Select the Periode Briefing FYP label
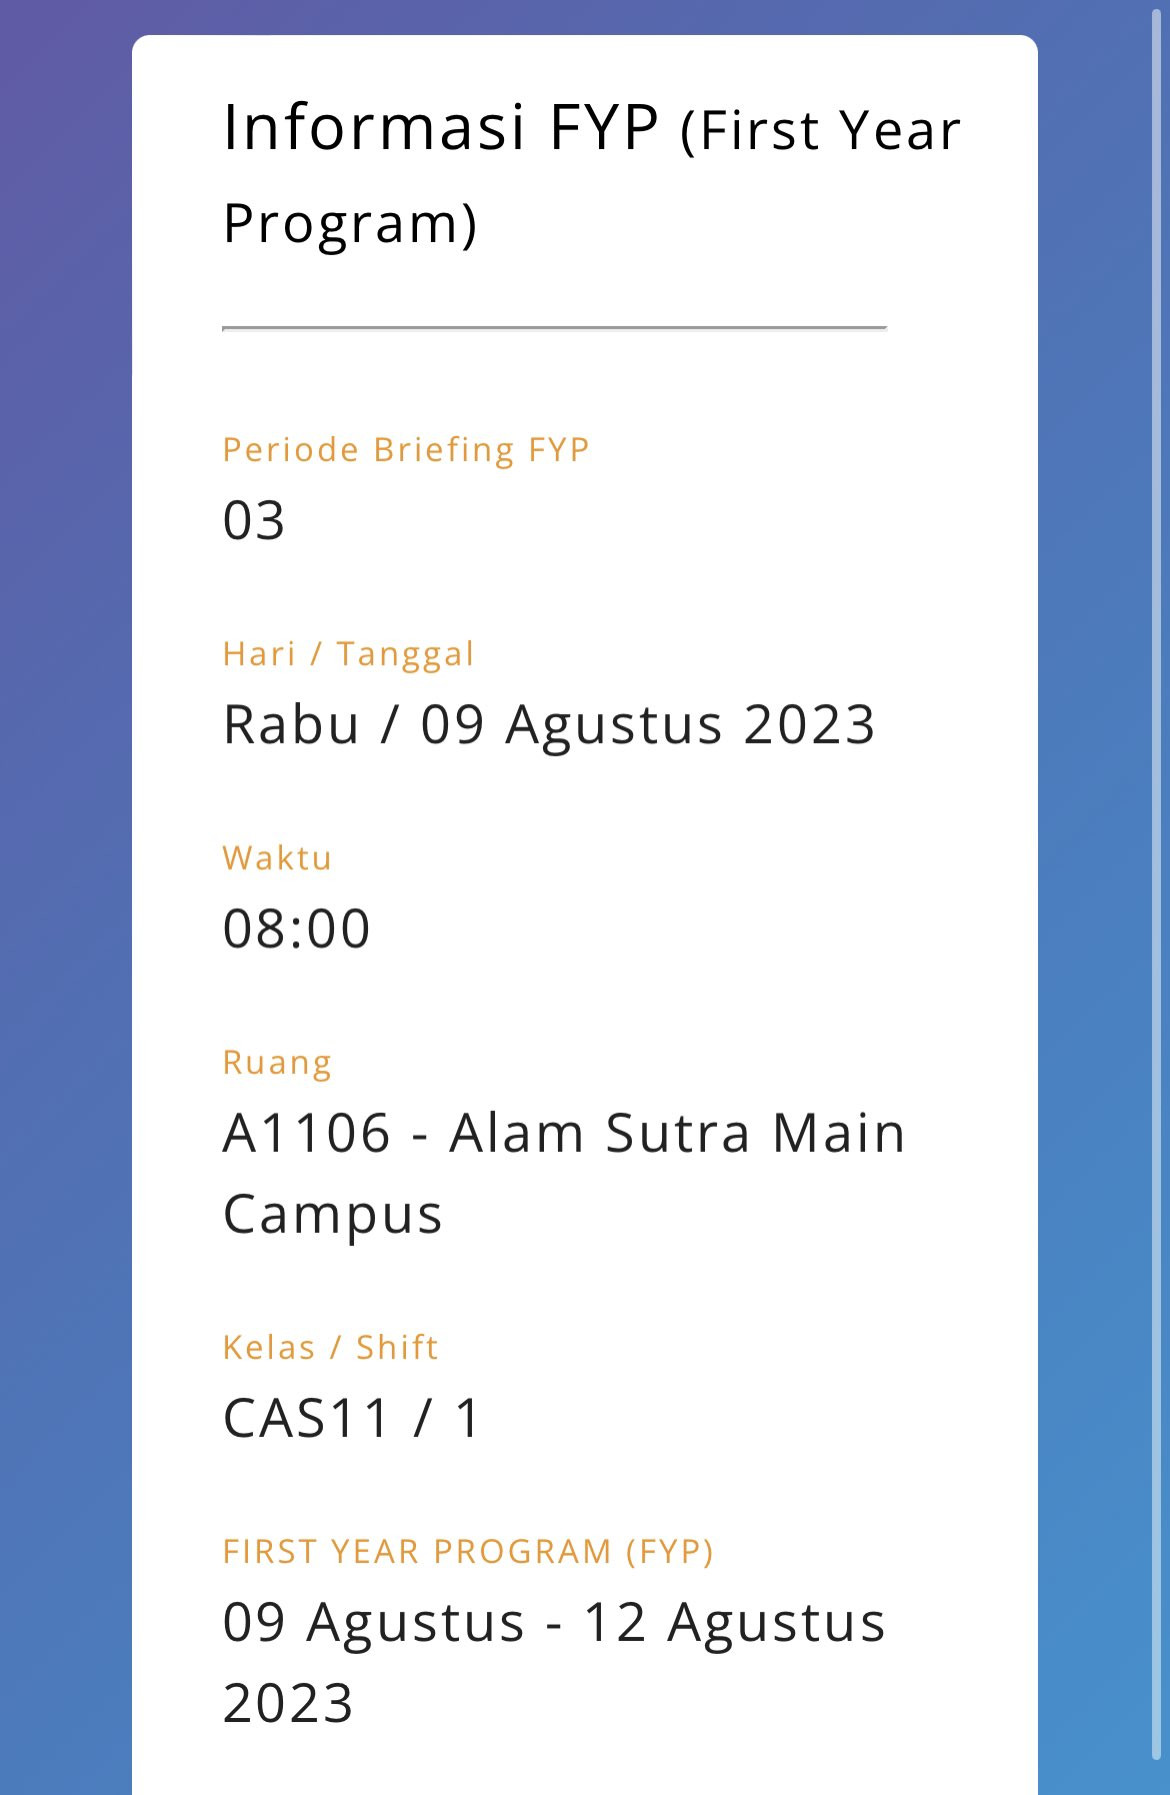The height and width of the screenshot is (1795, 1170). click(406, 450)
